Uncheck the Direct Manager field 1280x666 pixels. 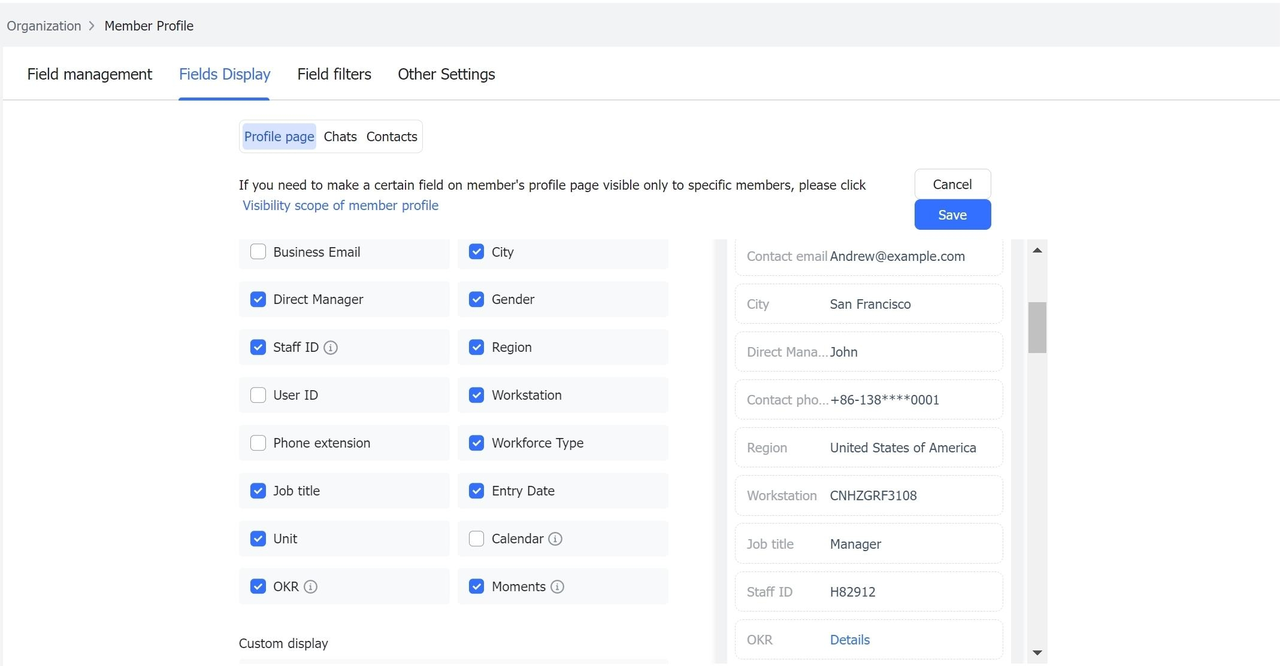coord(258,299)
